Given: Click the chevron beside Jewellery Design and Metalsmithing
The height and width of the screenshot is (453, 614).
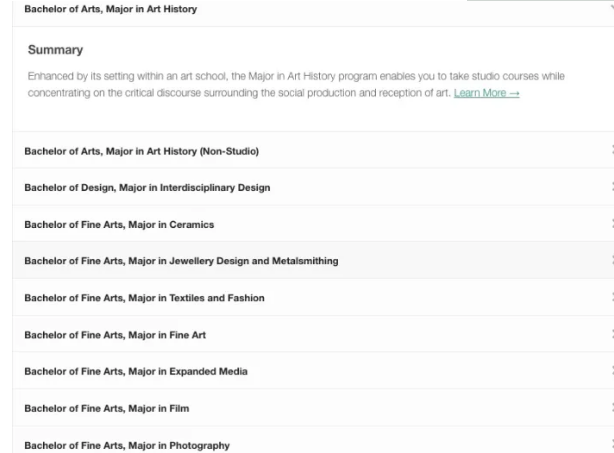Looking at the screenshot, I should point(610,261).
